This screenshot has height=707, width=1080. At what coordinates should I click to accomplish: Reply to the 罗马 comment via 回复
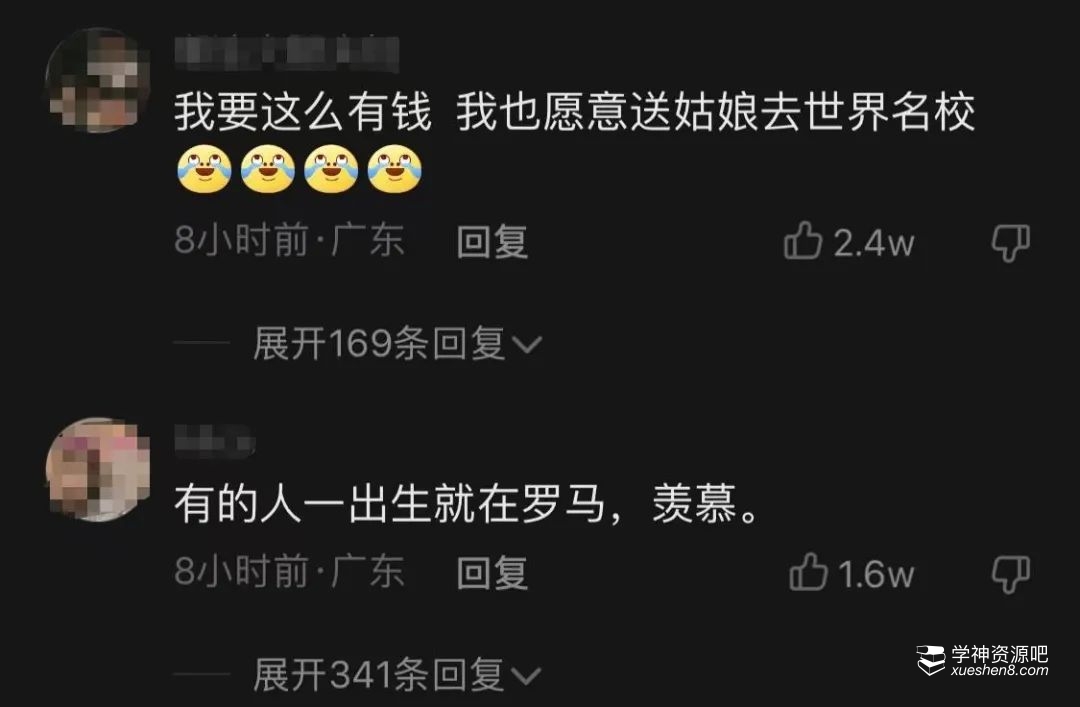492,573
